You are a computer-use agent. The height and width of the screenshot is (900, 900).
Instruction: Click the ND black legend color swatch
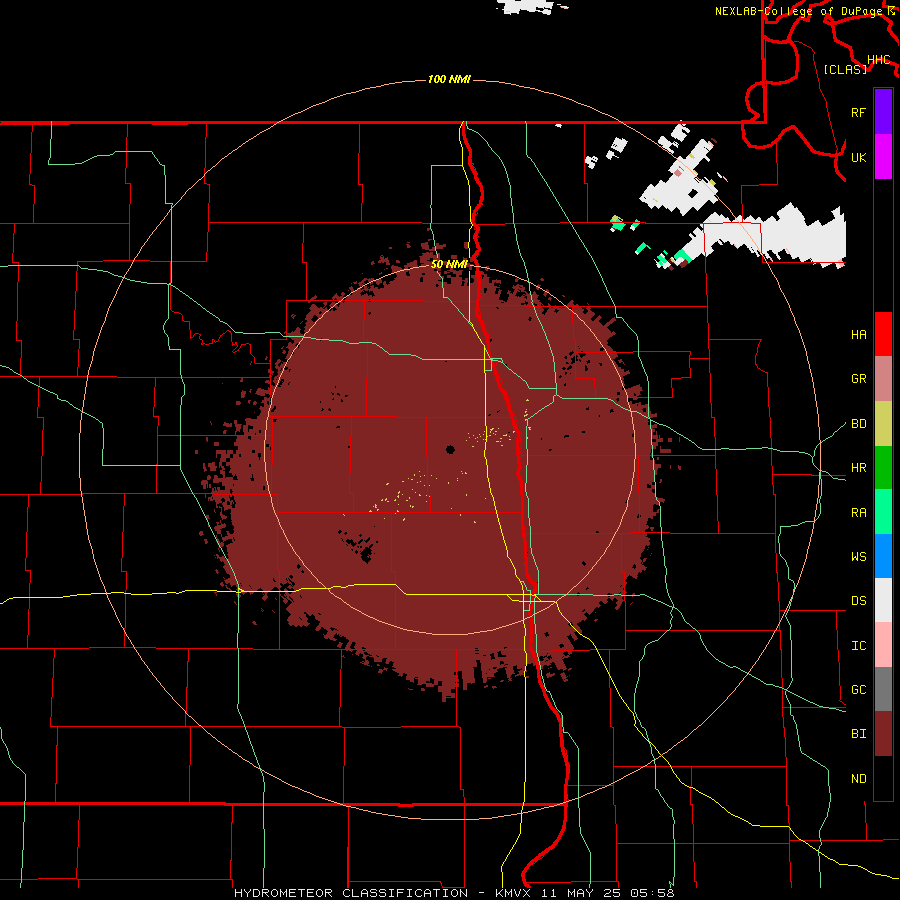(883, 778)
